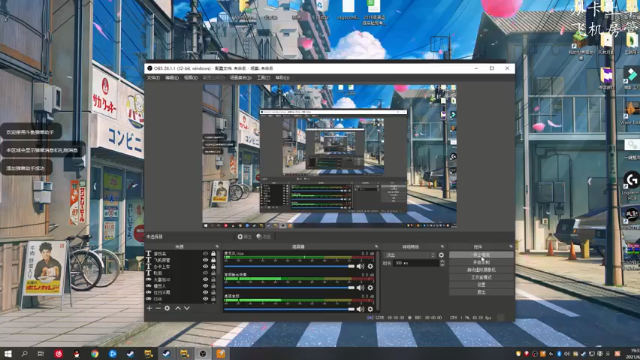Viewport: 640px width, 360px height.
Task: Pop out the audio mixer dock header icon
Action: tap(376, 247)
